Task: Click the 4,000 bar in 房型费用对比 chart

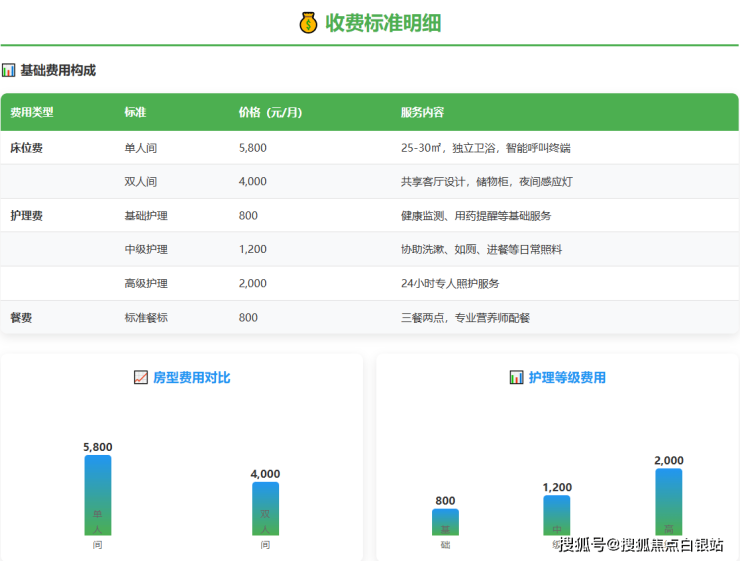Action: (x=265, y=508)
